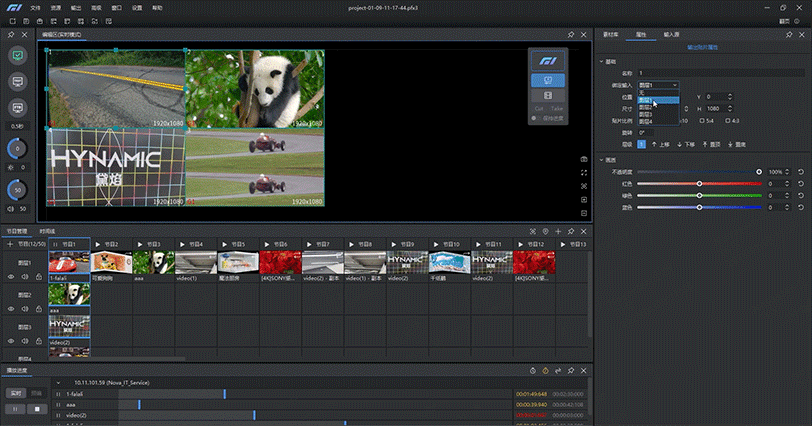Viewport: 812px width, 426px height.
Task: Open the 文件 menu
Action: coord(36,7)
